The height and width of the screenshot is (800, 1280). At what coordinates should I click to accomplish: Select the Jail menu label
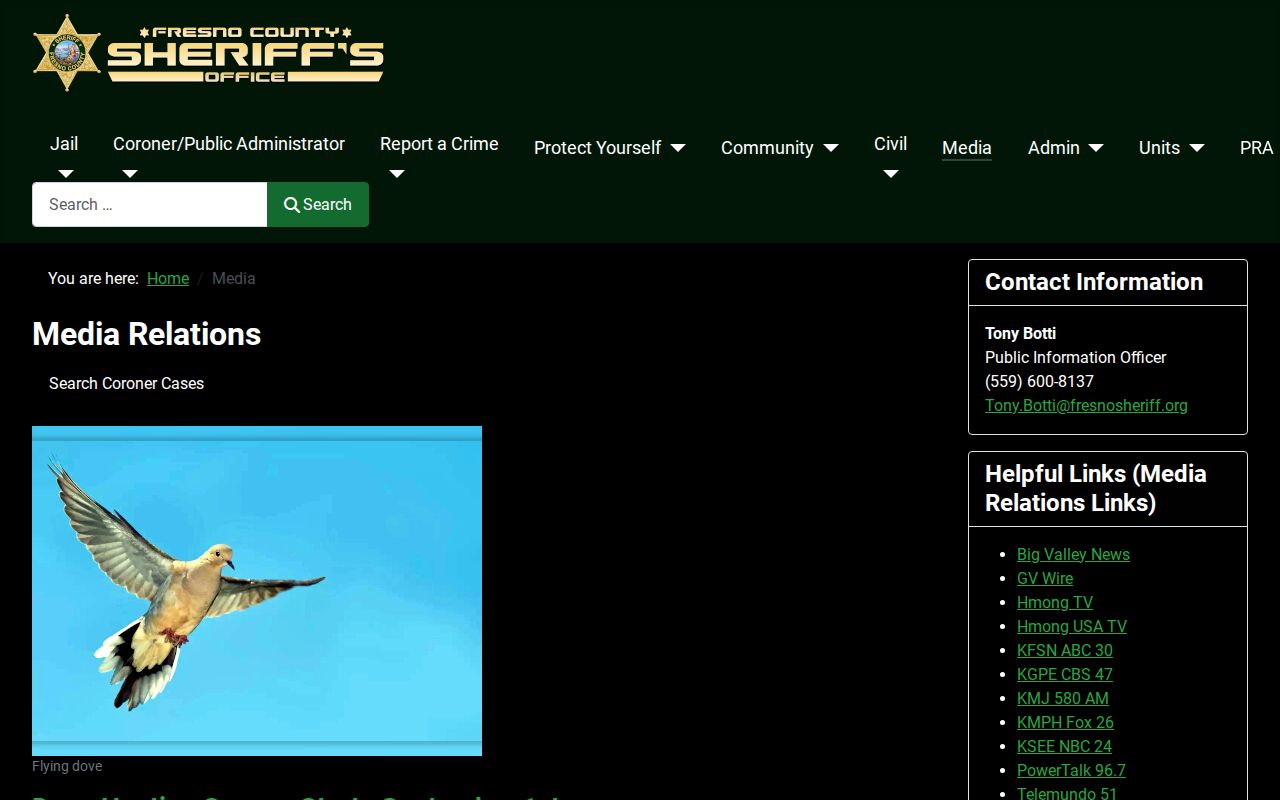tap(64, 144)
